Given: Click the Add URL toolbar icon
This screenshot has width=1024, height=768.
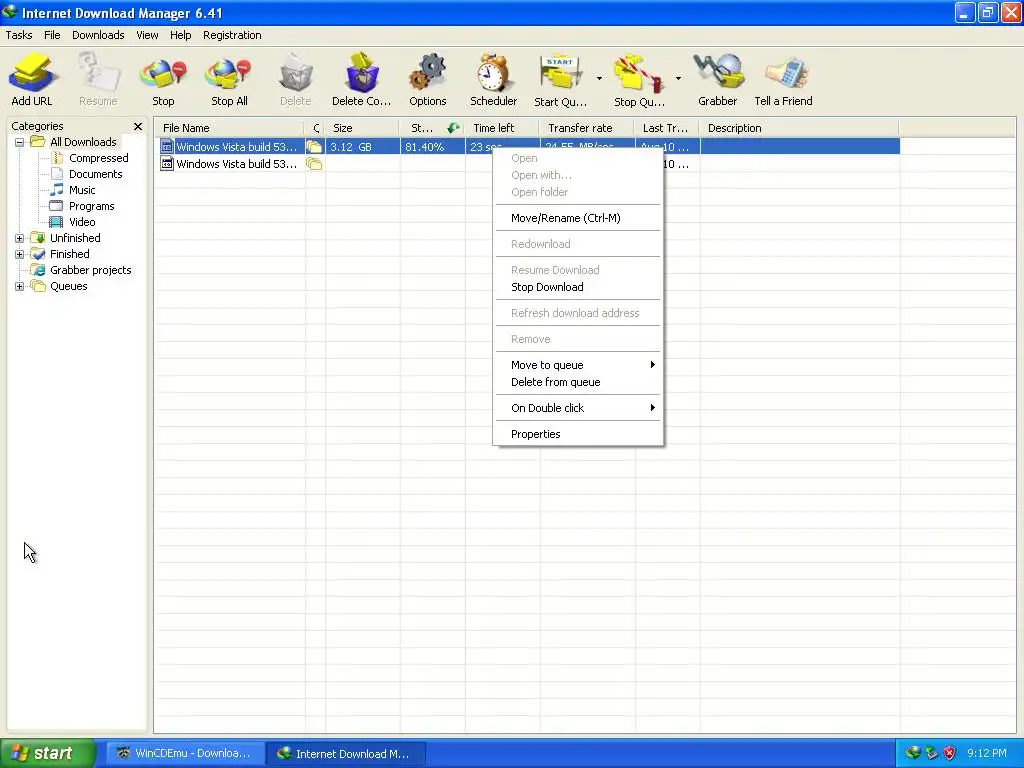Looking at the screenshot, I should tap(31, 80).
